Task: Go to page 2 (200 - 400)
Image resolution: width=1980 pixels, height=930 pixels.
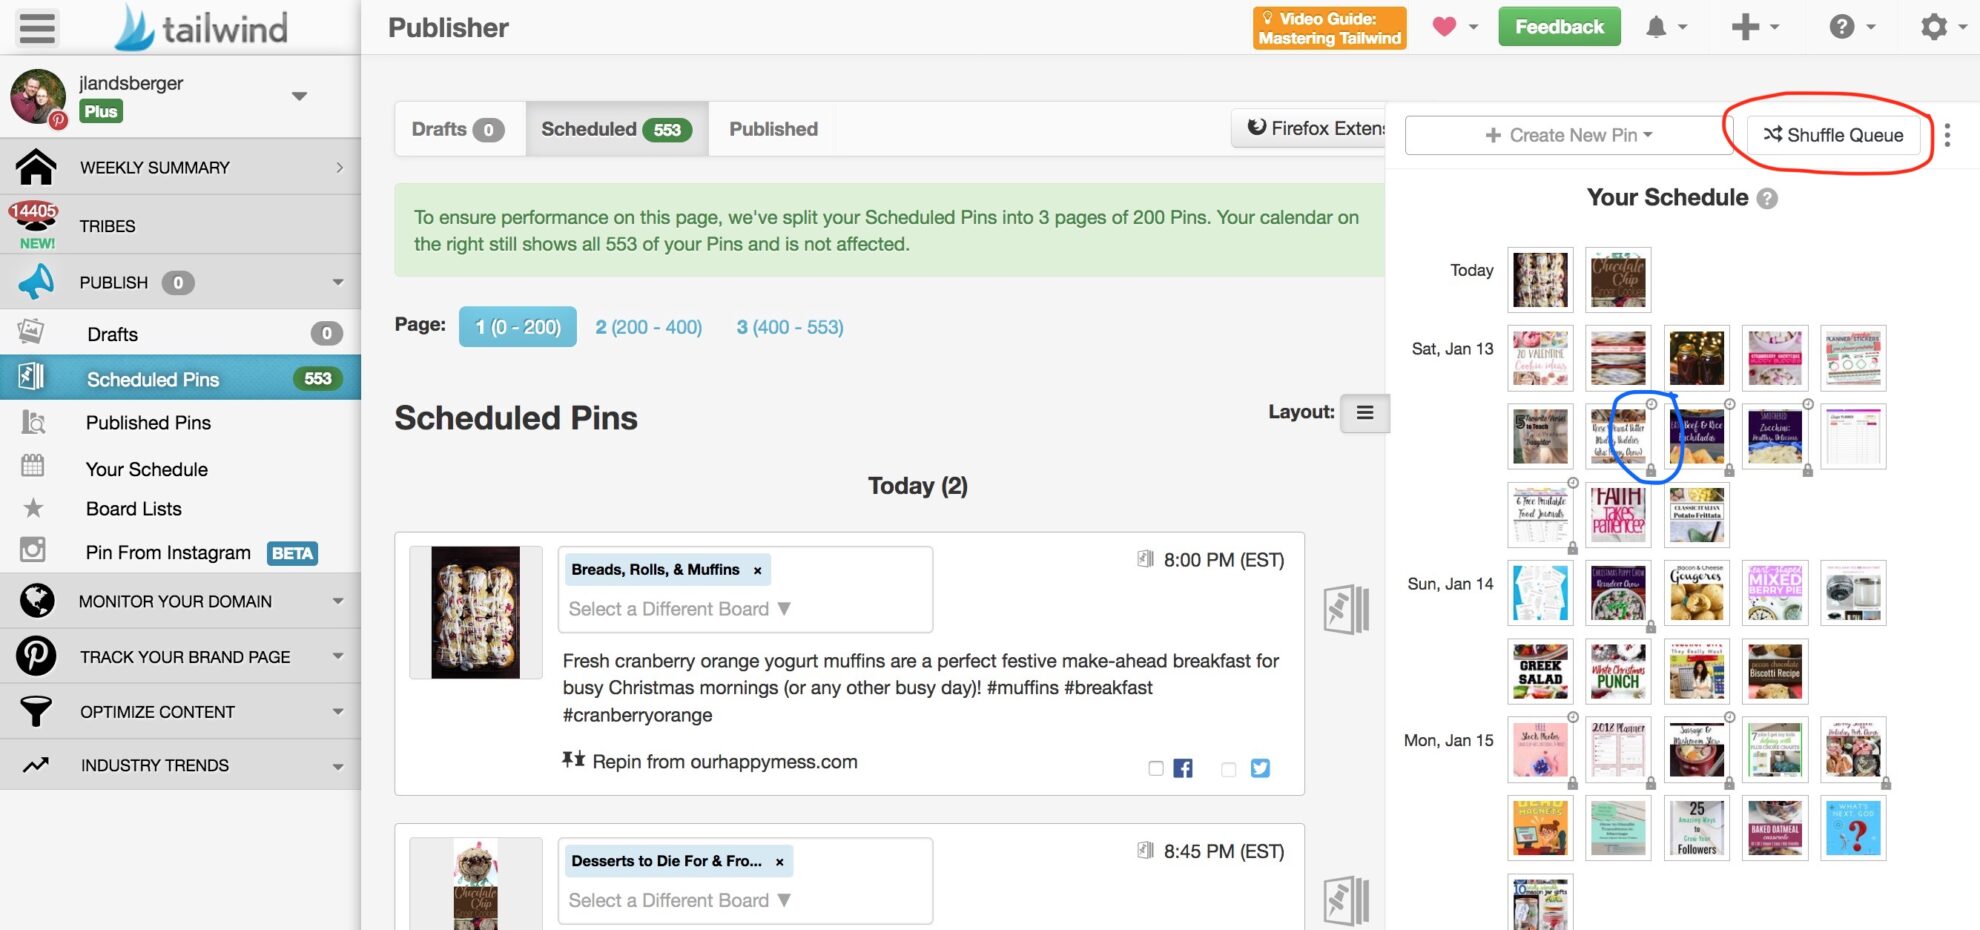Action: pyautogui.click(x=649, y=327)
